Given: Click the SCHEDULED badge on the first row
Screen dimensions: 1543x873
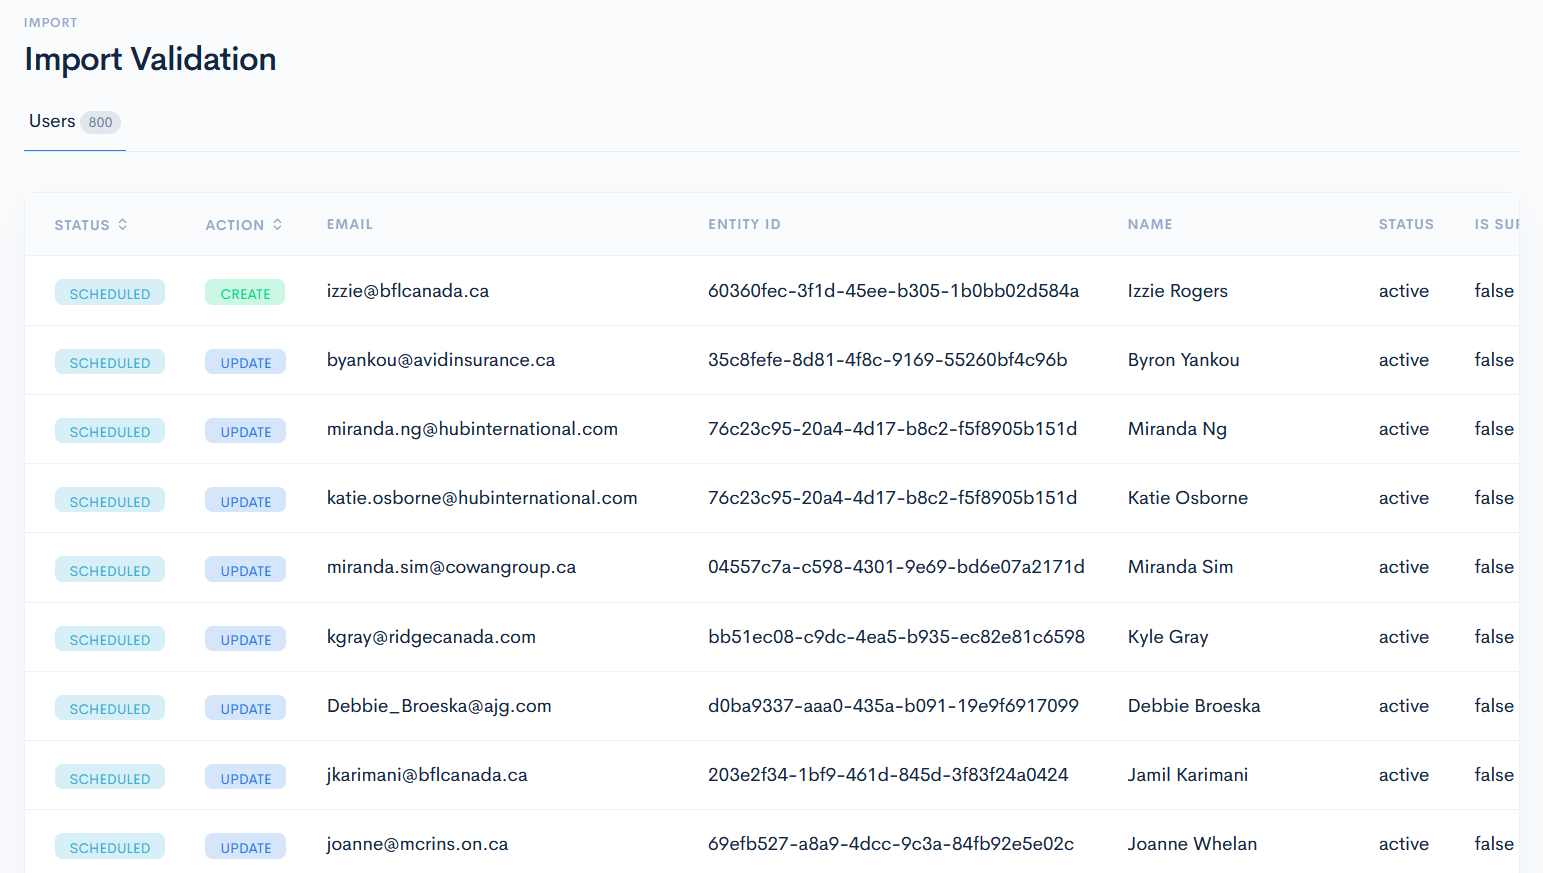Looking at the screenshot, I should coord(109,292).
